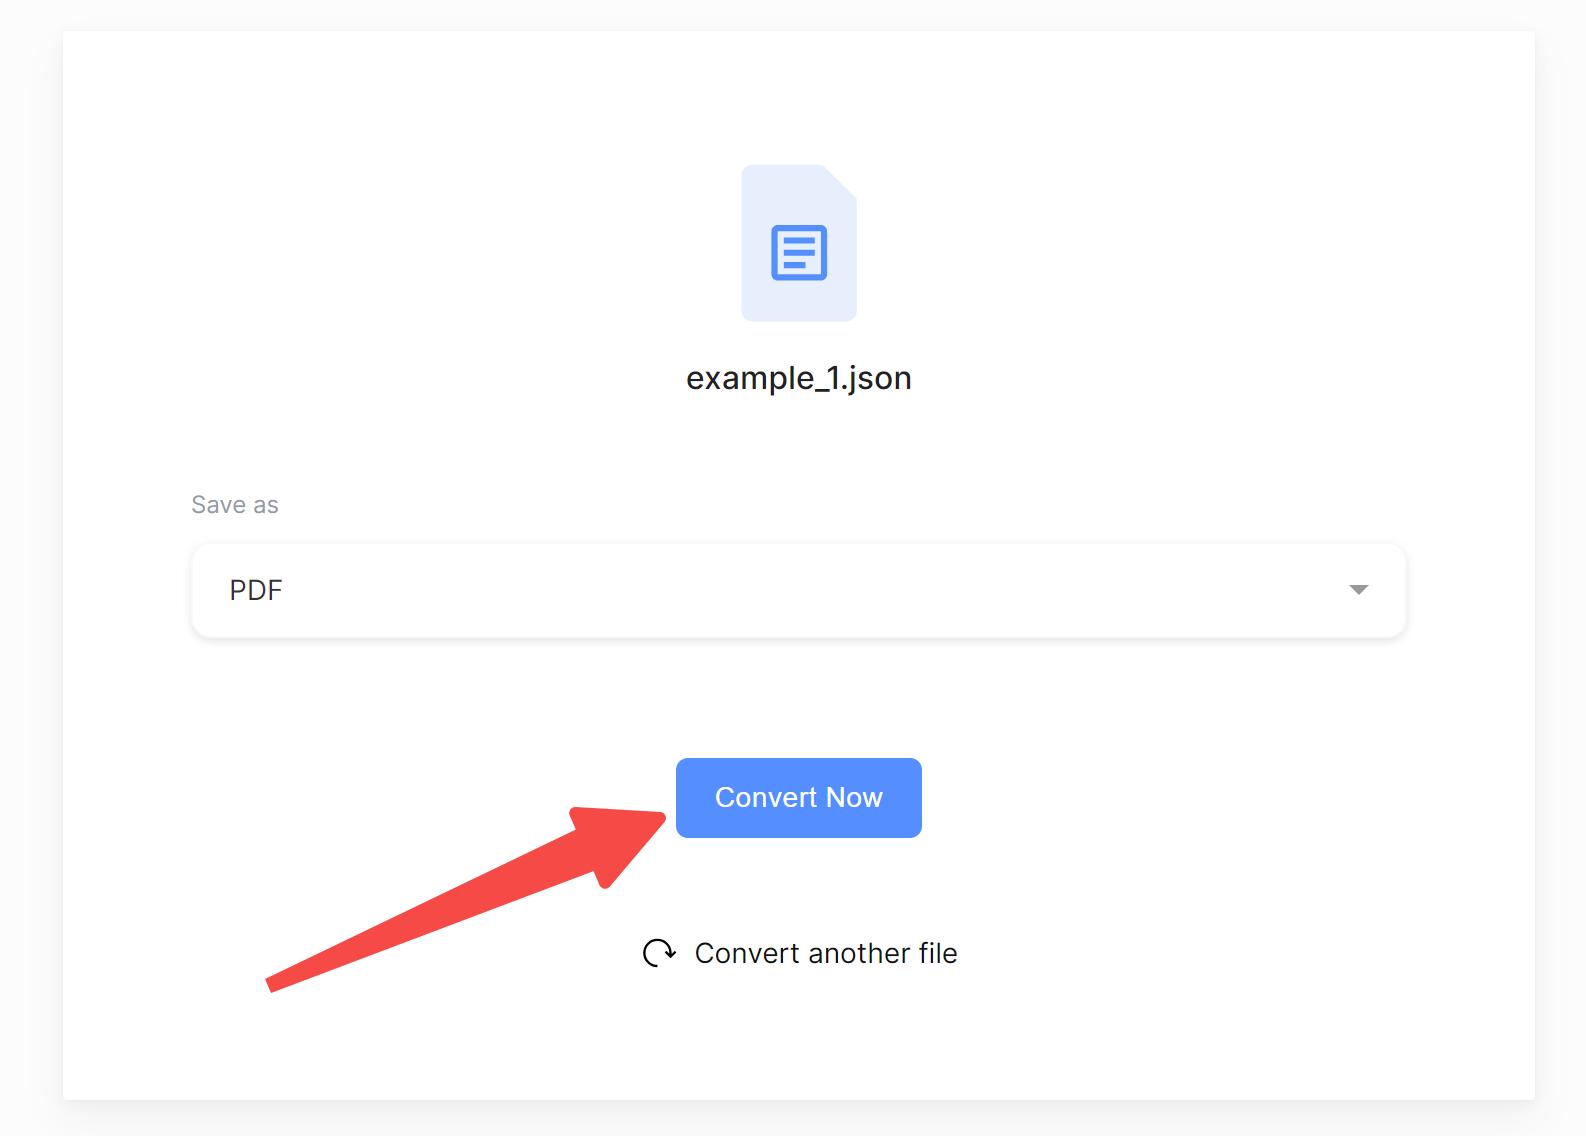This screenshot has height=1136, width=1586.
Task: Expand format list via dropdown arrow
Action: tap(1358, 590)
